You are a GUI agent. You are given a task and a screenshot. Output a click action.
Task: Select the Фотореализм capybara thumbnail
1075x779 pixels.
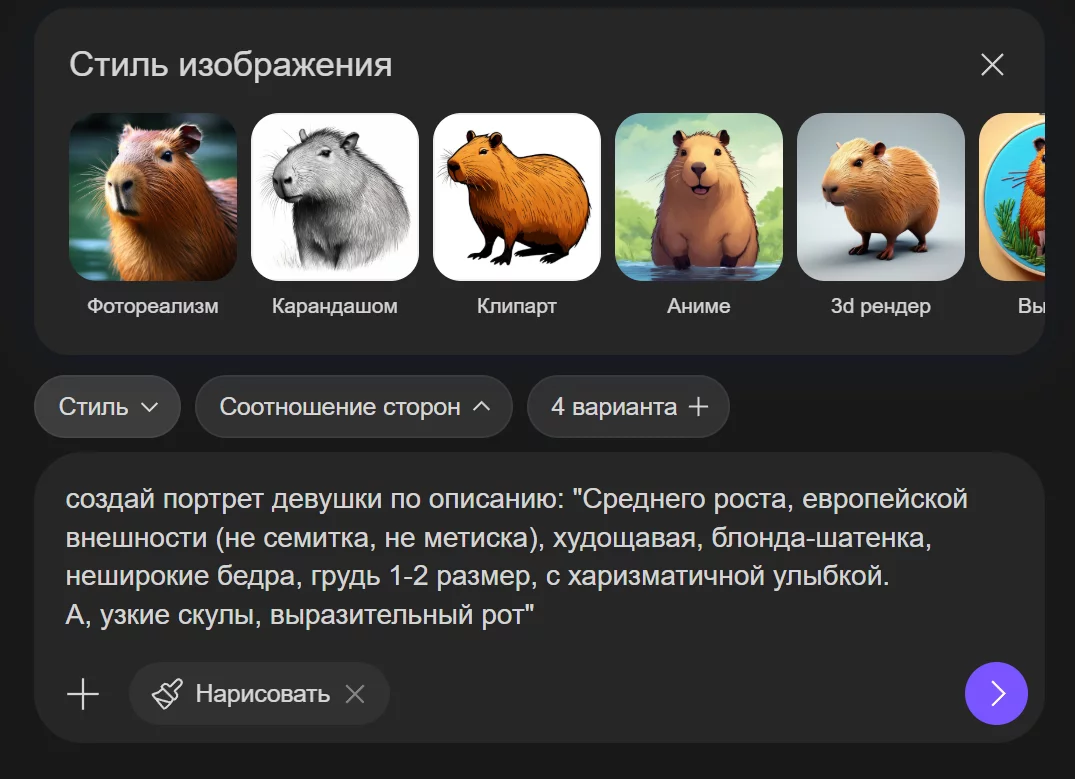tap(153, 197)
